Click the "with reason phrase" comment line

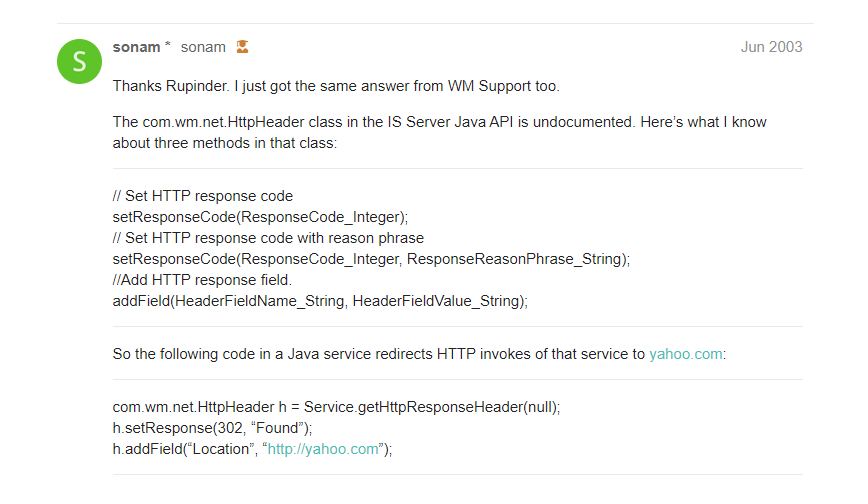(x=268, y=238)
